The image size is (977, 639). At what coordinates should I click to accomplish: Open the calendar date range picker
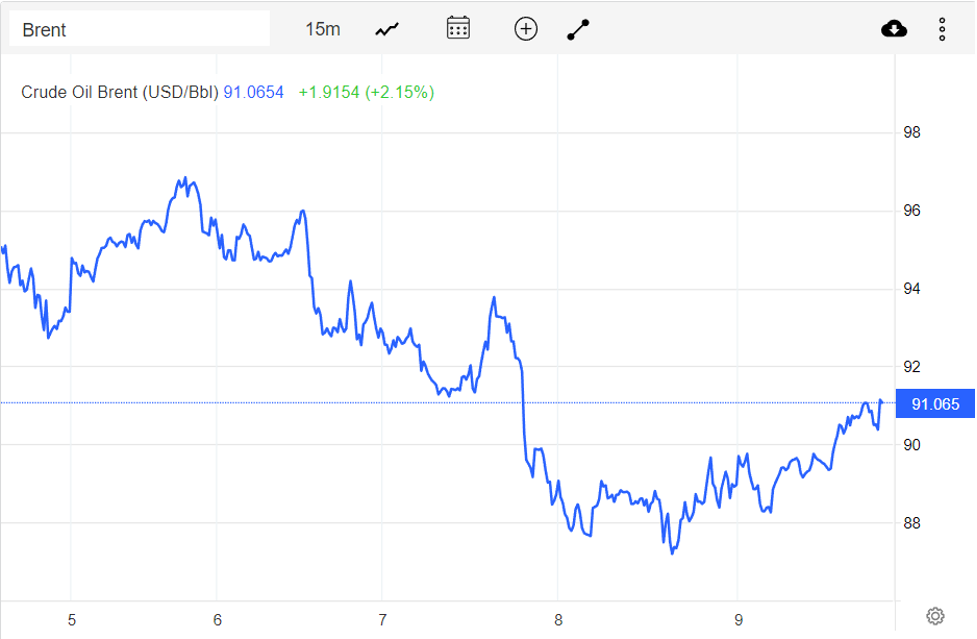457,28
